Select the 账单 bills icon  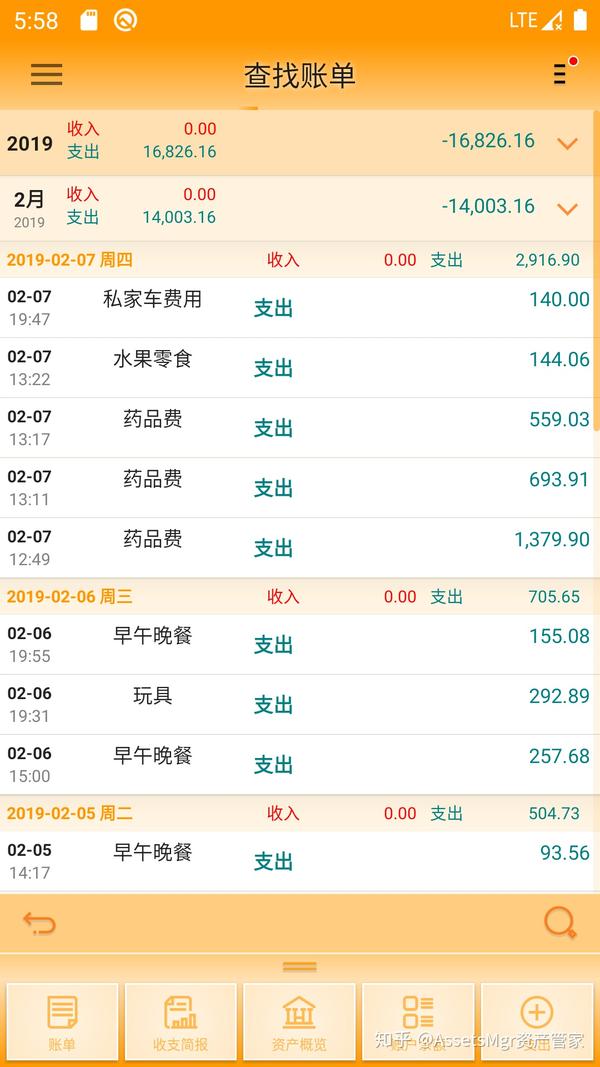click(x=62, y=1020)
